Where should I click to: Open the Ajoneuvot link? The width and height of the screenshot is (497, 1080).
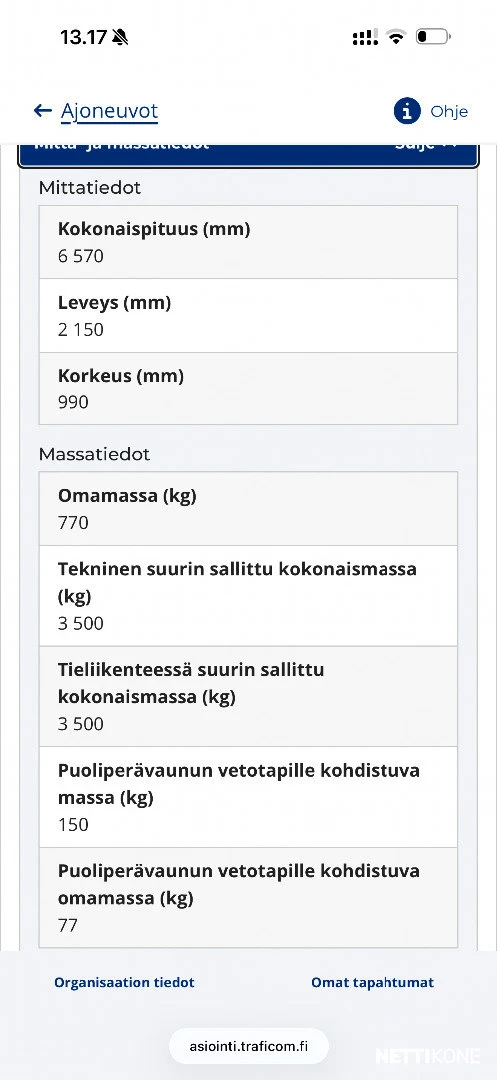[109, 111]
